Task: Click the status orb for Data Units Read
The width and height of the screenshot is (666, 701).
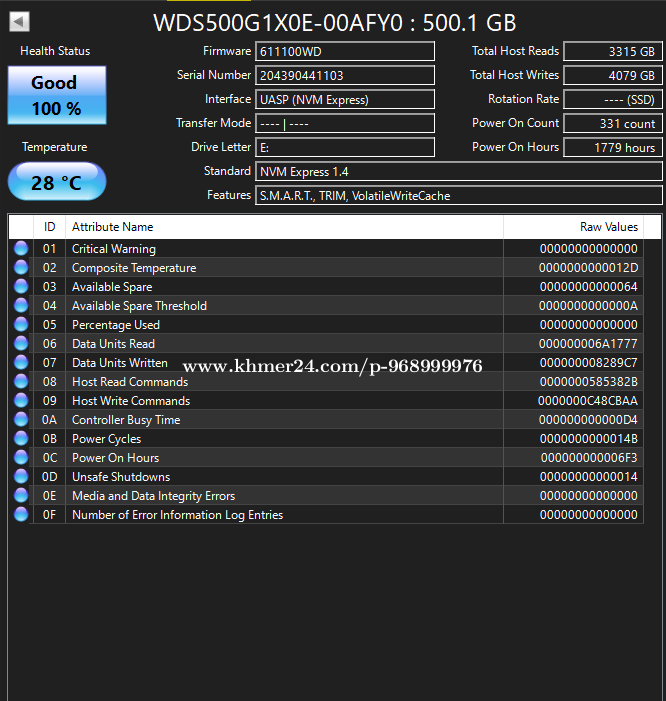Action: click(x=21, y=343)
